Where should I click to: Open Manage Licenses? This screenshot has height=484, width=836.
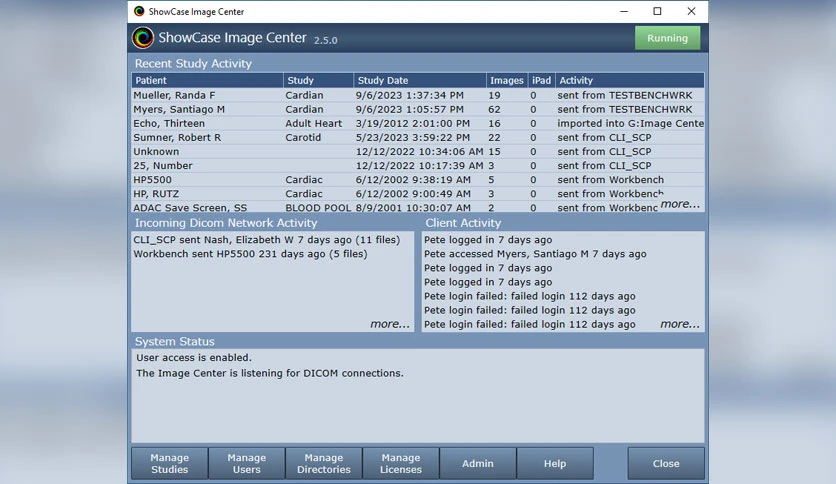400,463
